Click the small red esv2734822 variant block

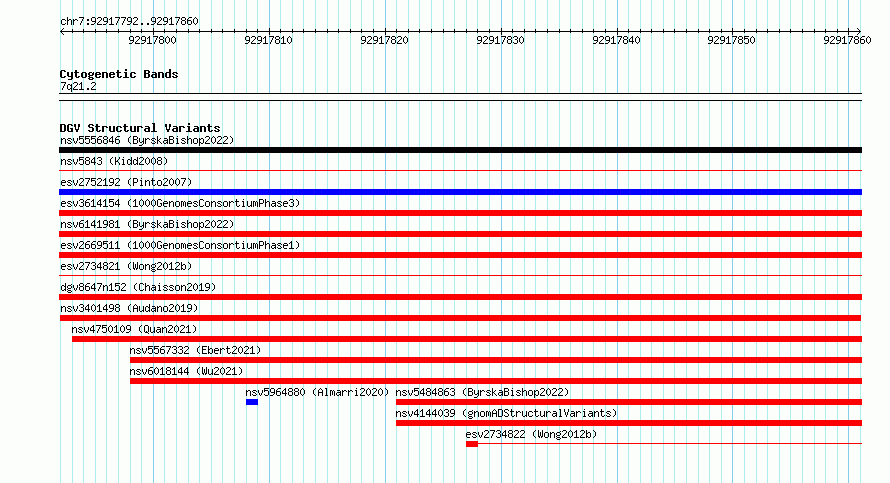[x=472, y=444]
